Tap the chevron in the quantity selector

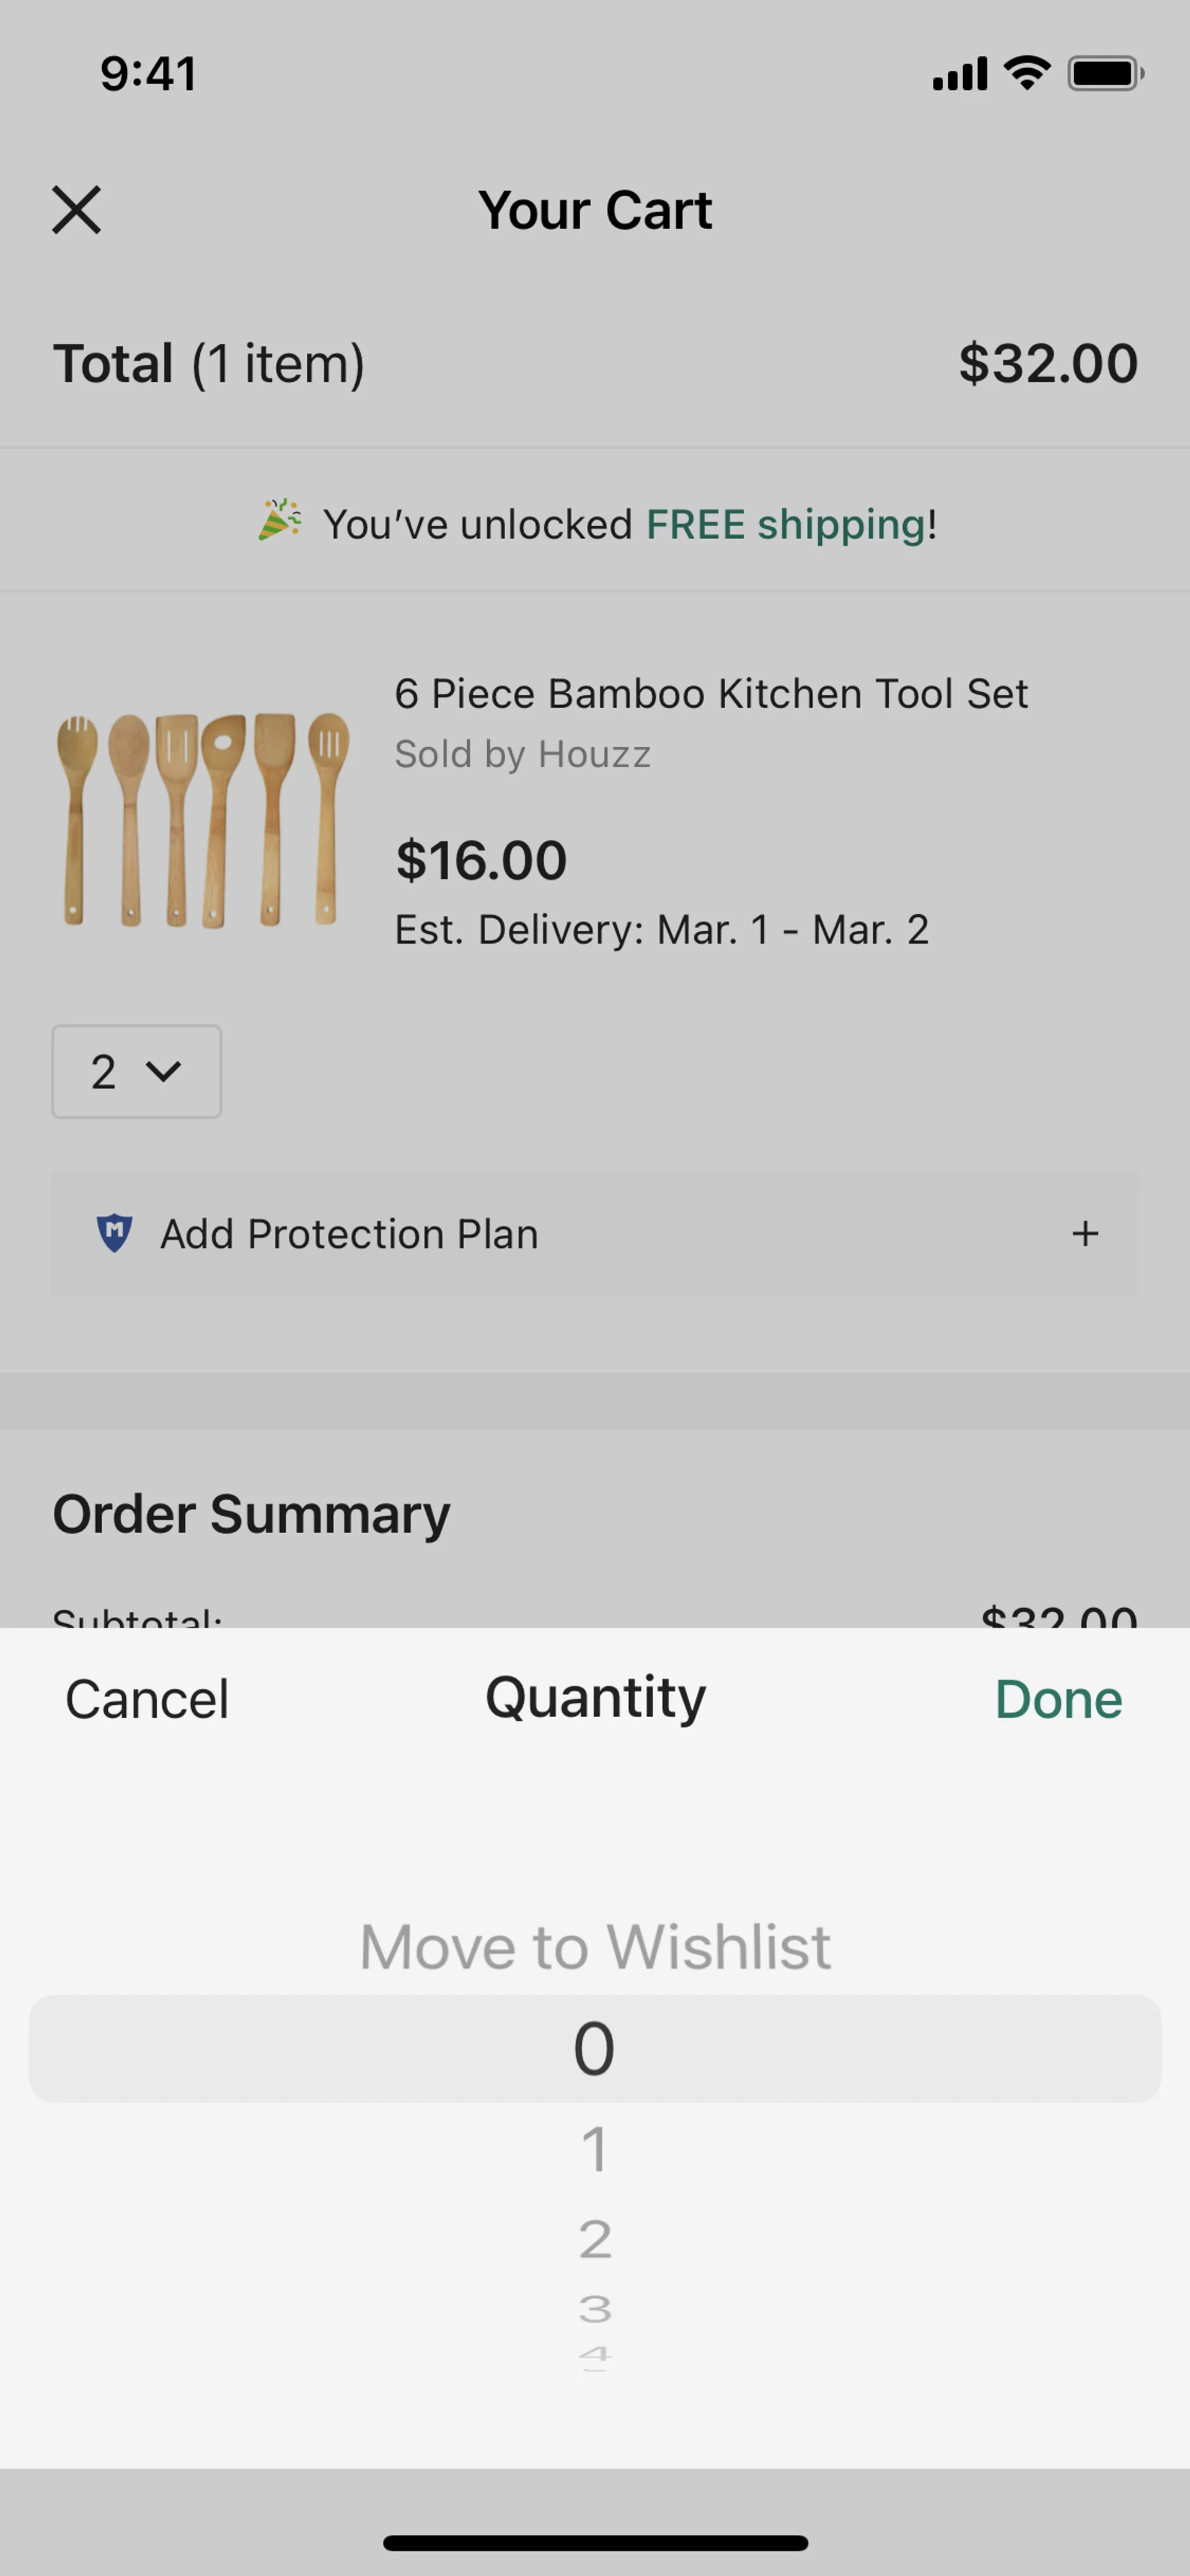[163, 1071]
